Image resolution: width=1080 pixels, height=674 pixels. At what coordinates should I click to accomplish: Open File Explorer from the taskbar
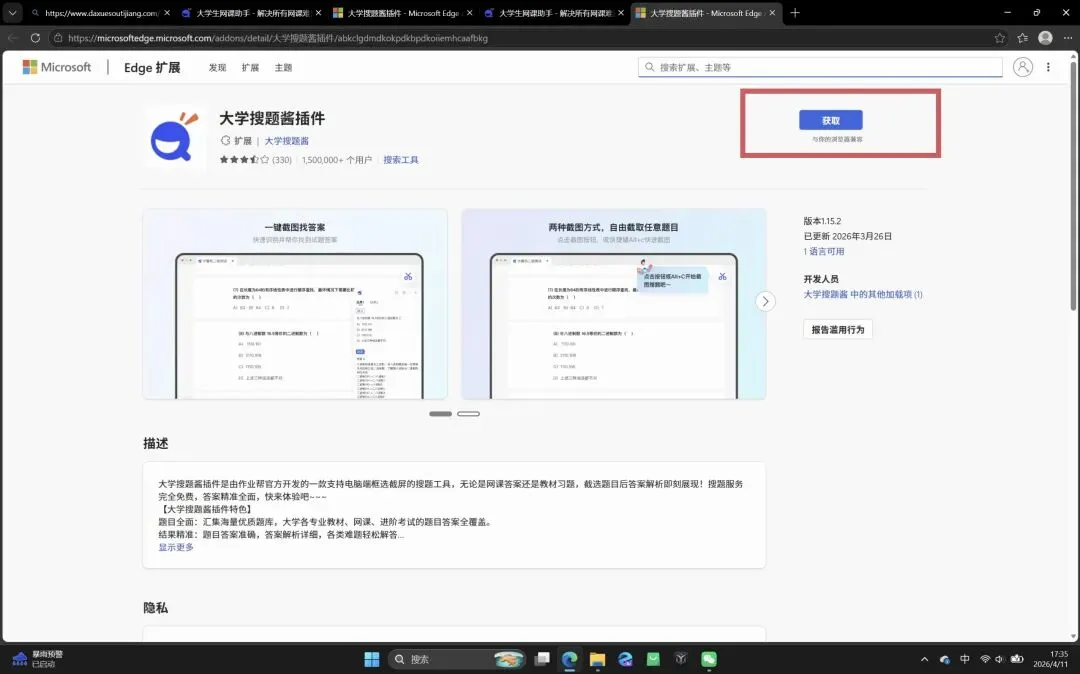[597, 659]
